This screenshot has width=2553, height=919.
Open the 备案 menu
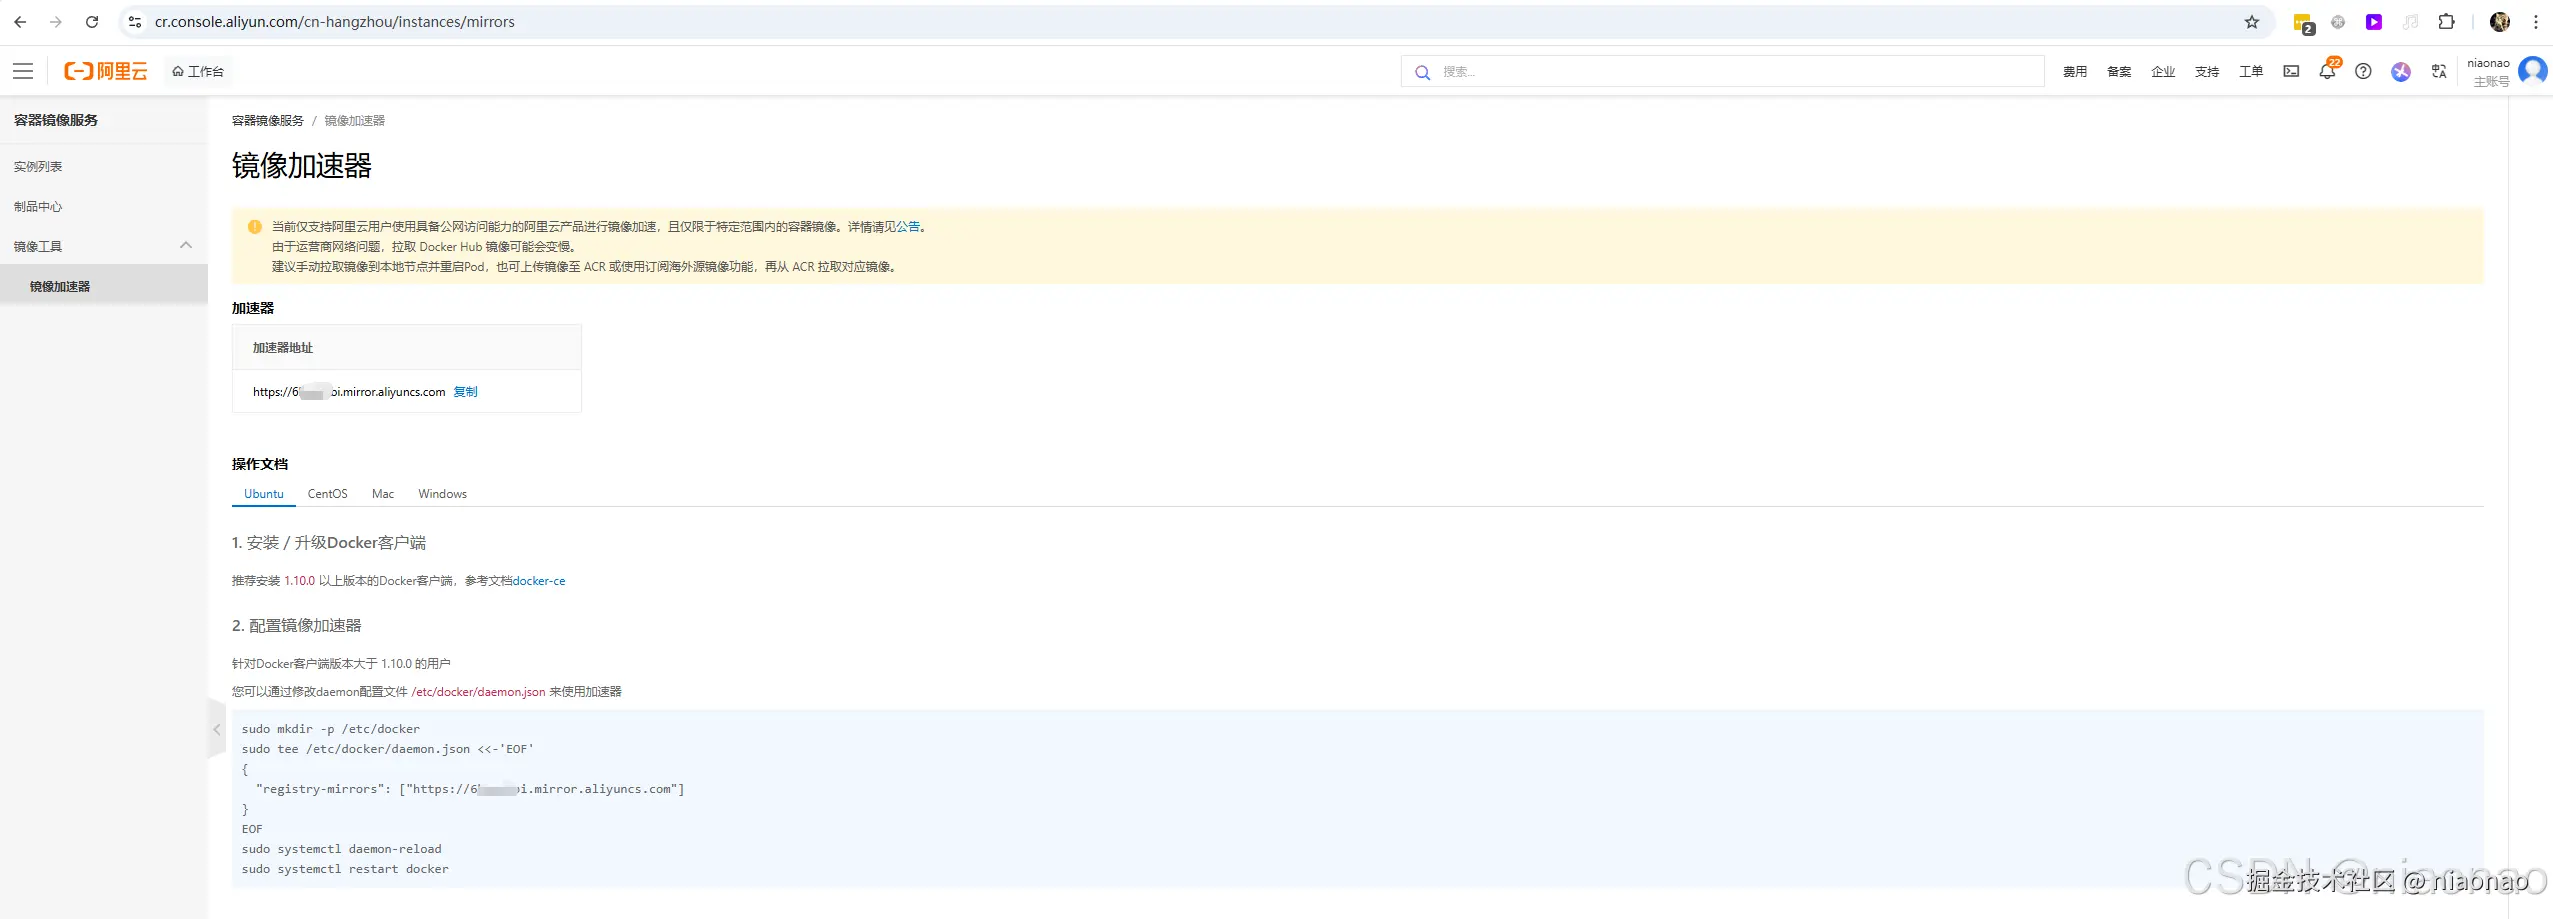[x=2119, y=72]
